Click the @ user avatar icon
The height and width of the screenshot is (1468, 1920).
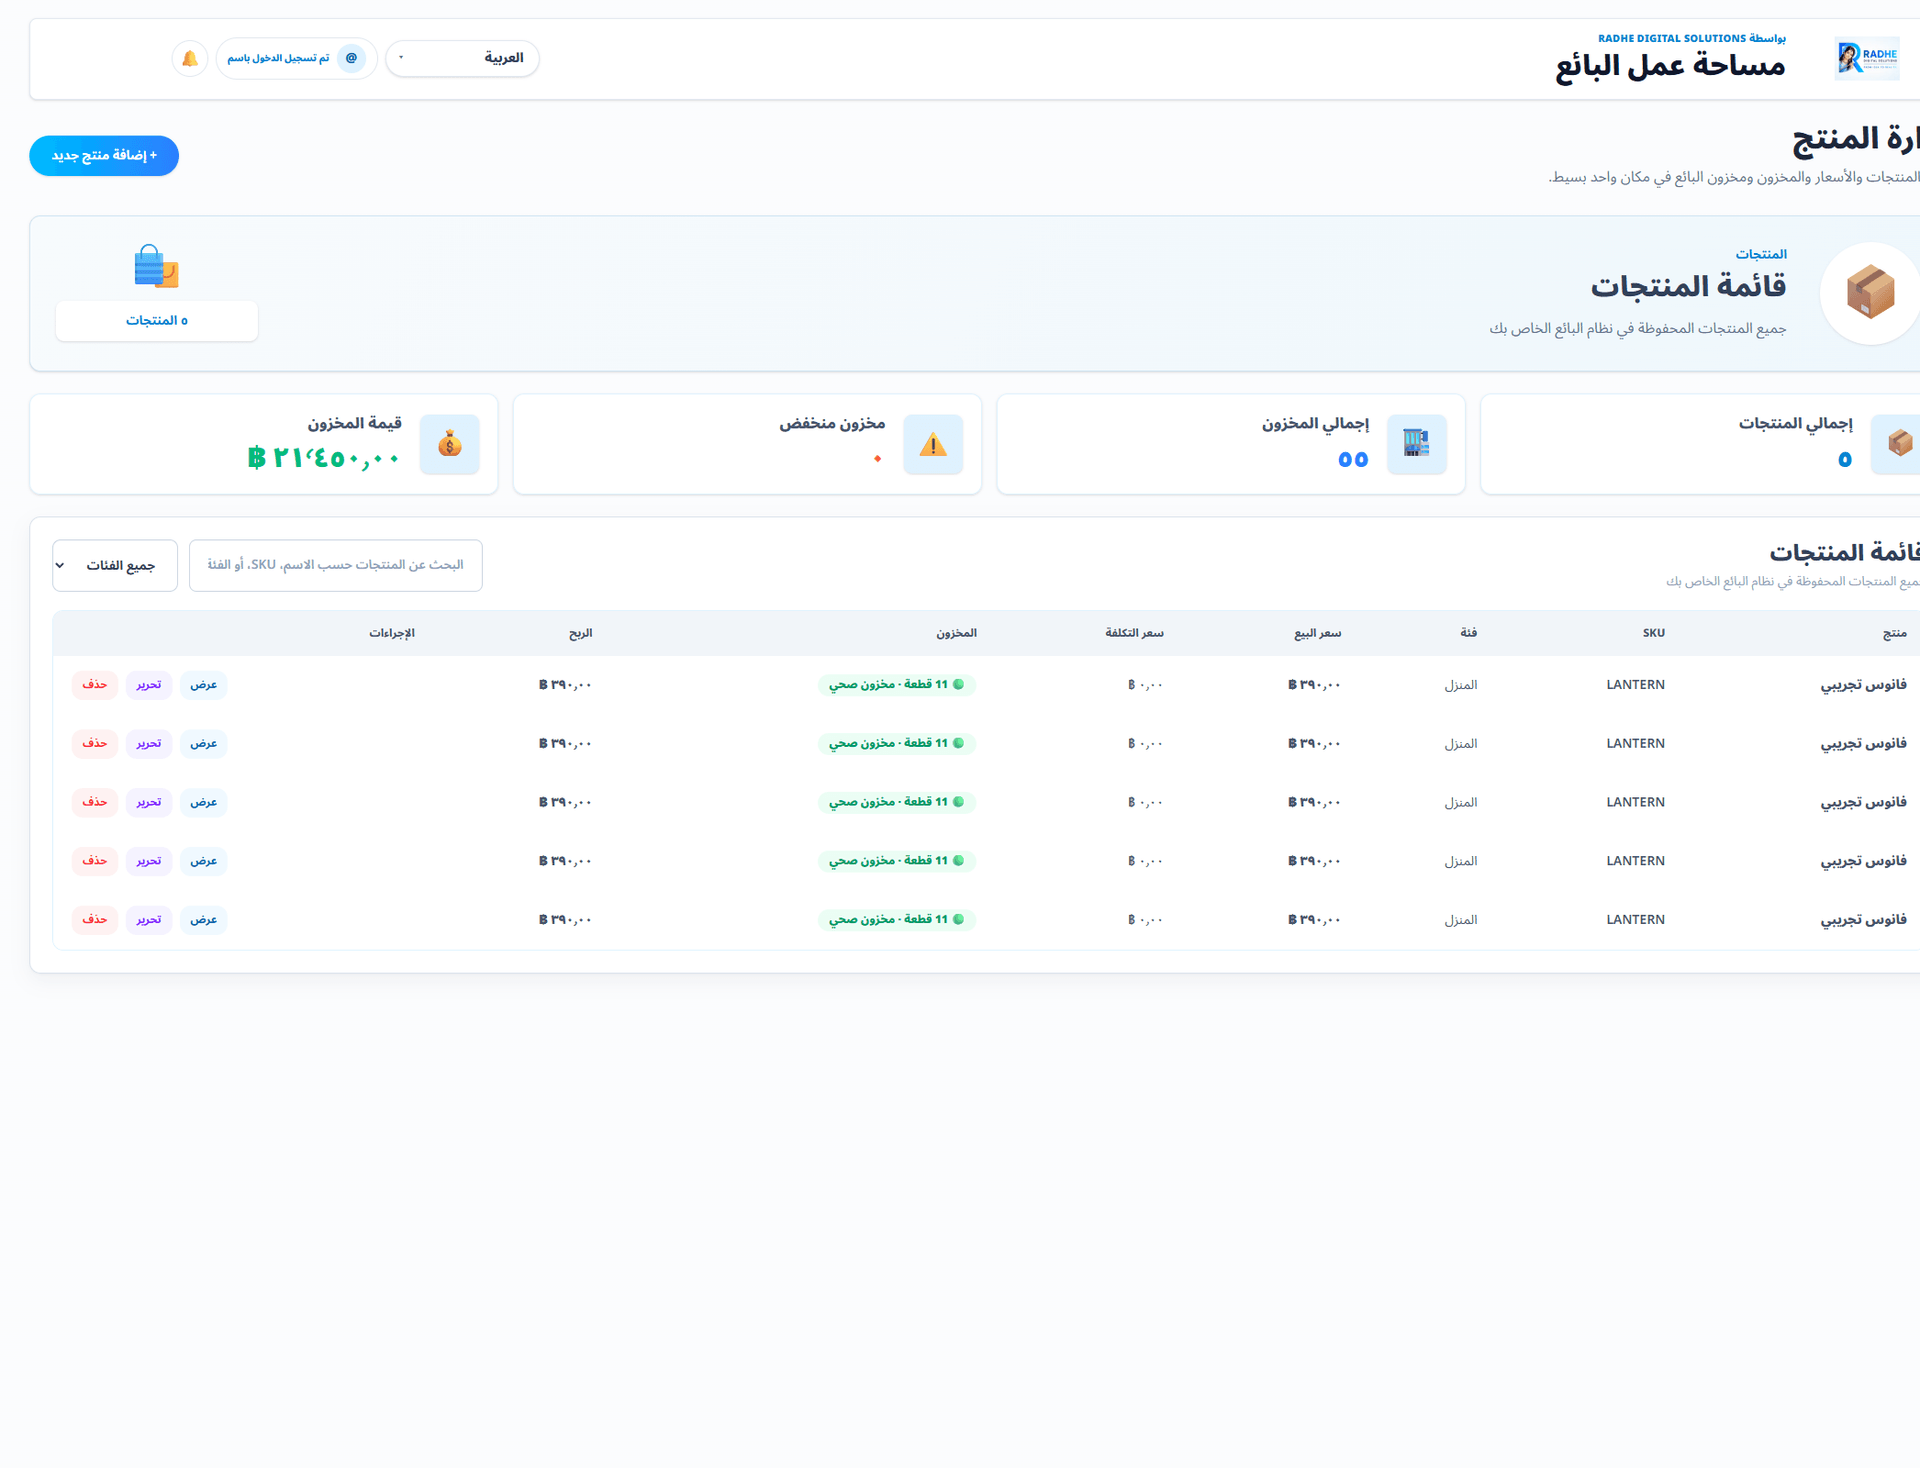(x=351, y=59)
